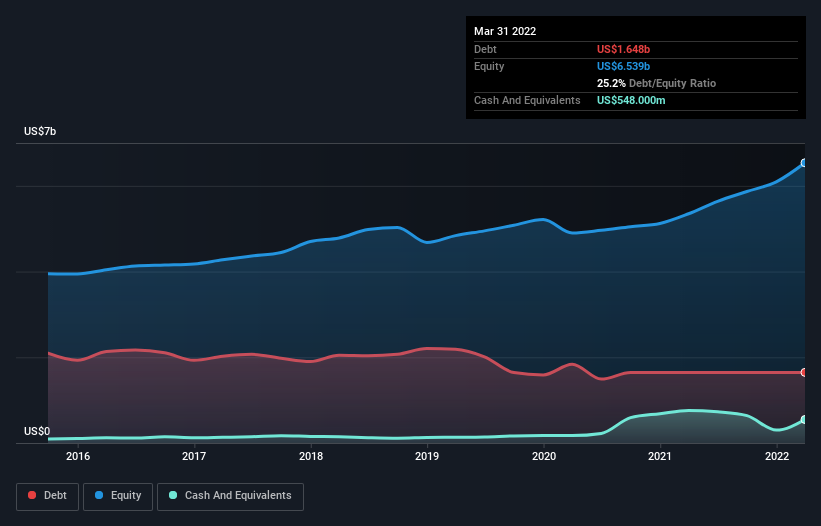This screenshot has width=821, height=526.
Task: Click the US$7b y-axis label
Action: tap(40, 131)
